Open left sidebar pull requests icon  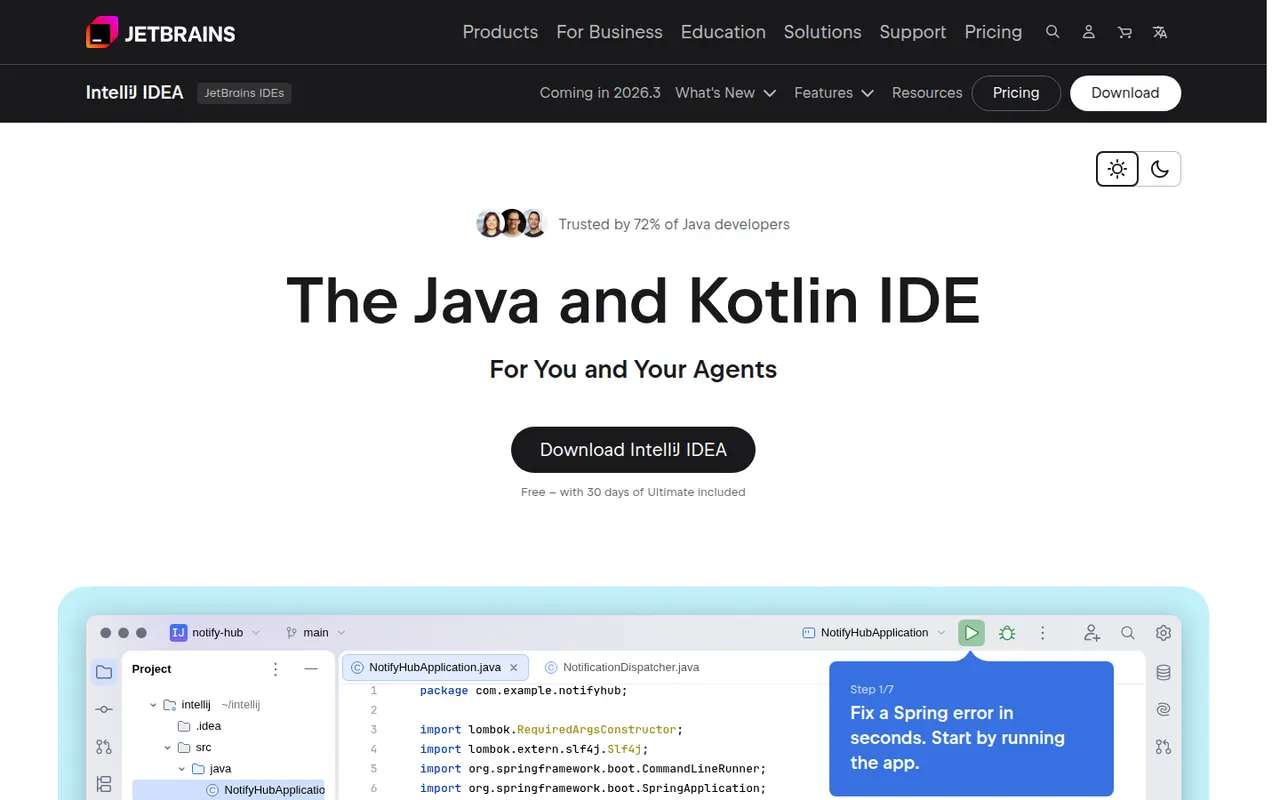[x=104, y=747]
